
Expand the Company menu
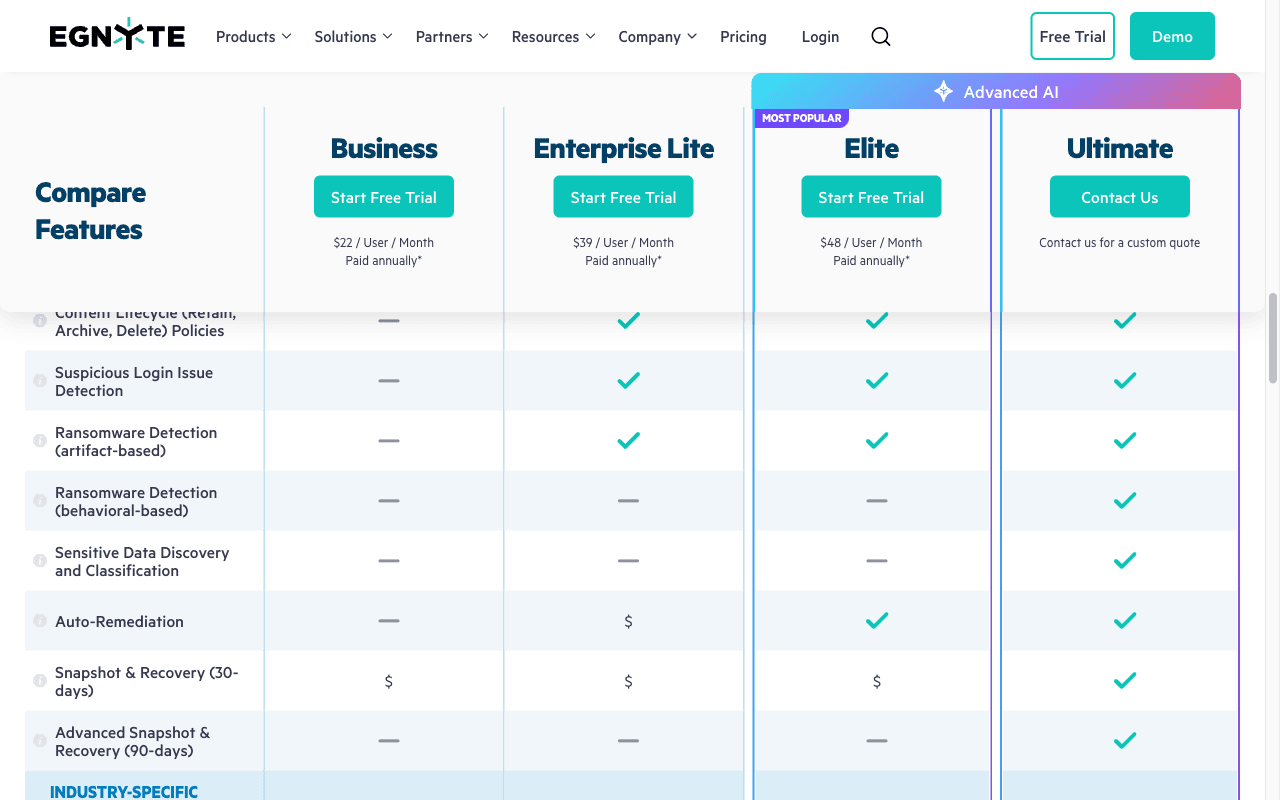(657, 37)
